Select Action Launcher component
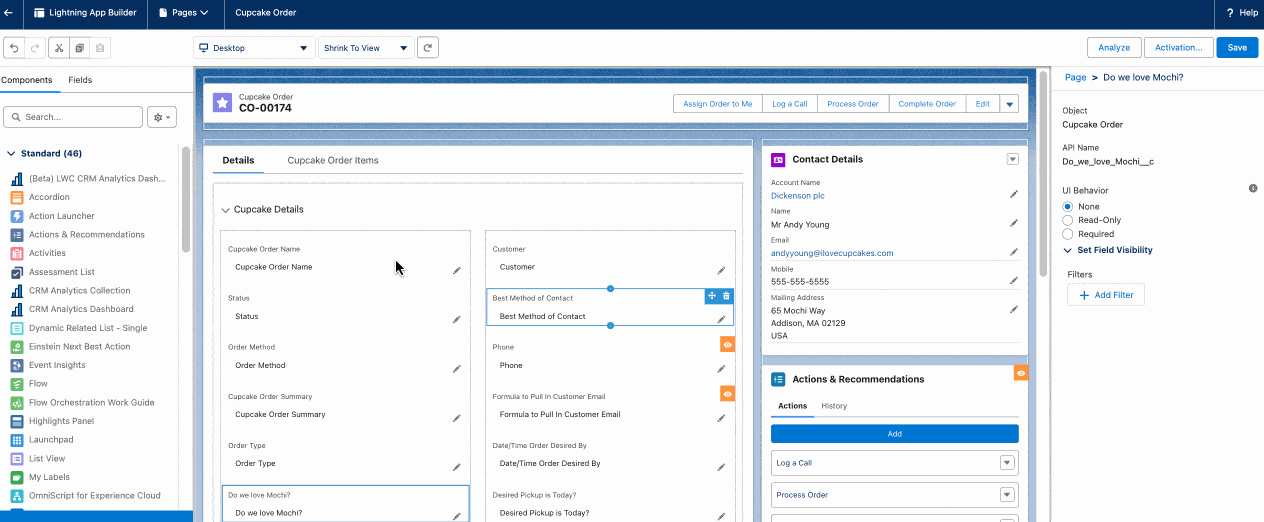Screen dimensions: 1264x522 pos(62,216)
